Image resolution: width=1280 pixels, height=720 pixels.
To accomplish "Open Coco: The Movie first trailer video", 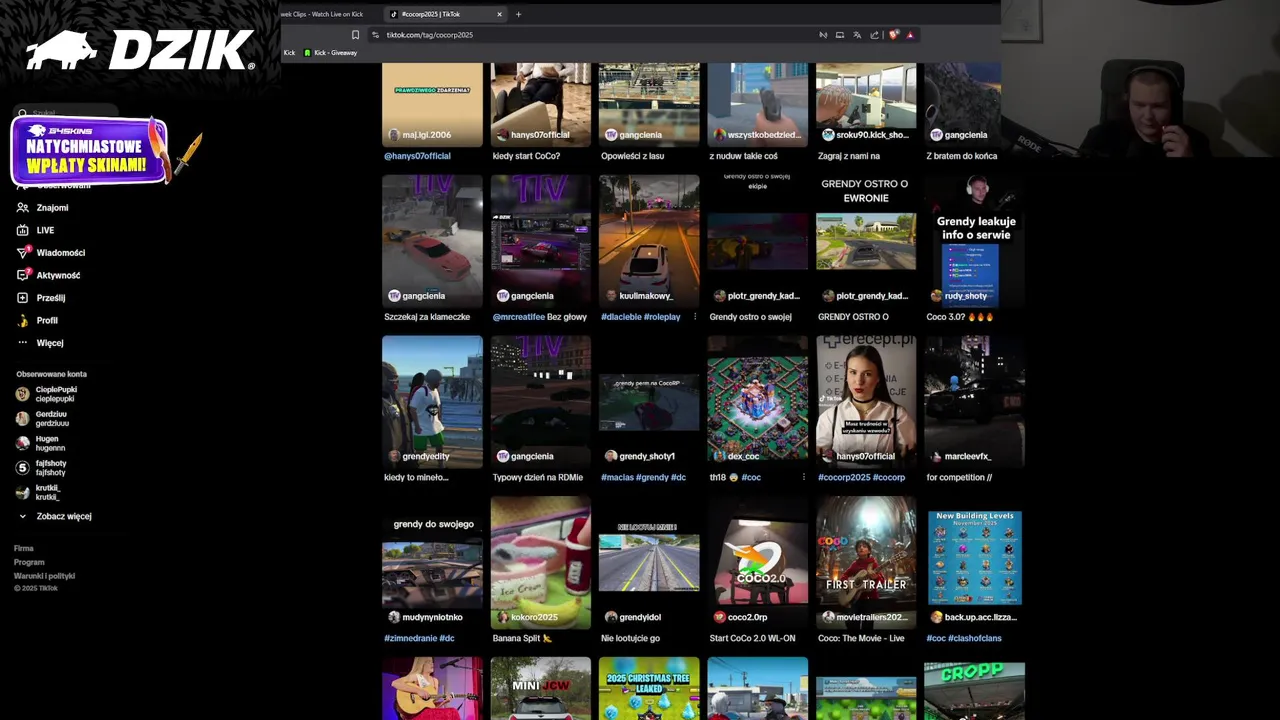I will point(866,562).
